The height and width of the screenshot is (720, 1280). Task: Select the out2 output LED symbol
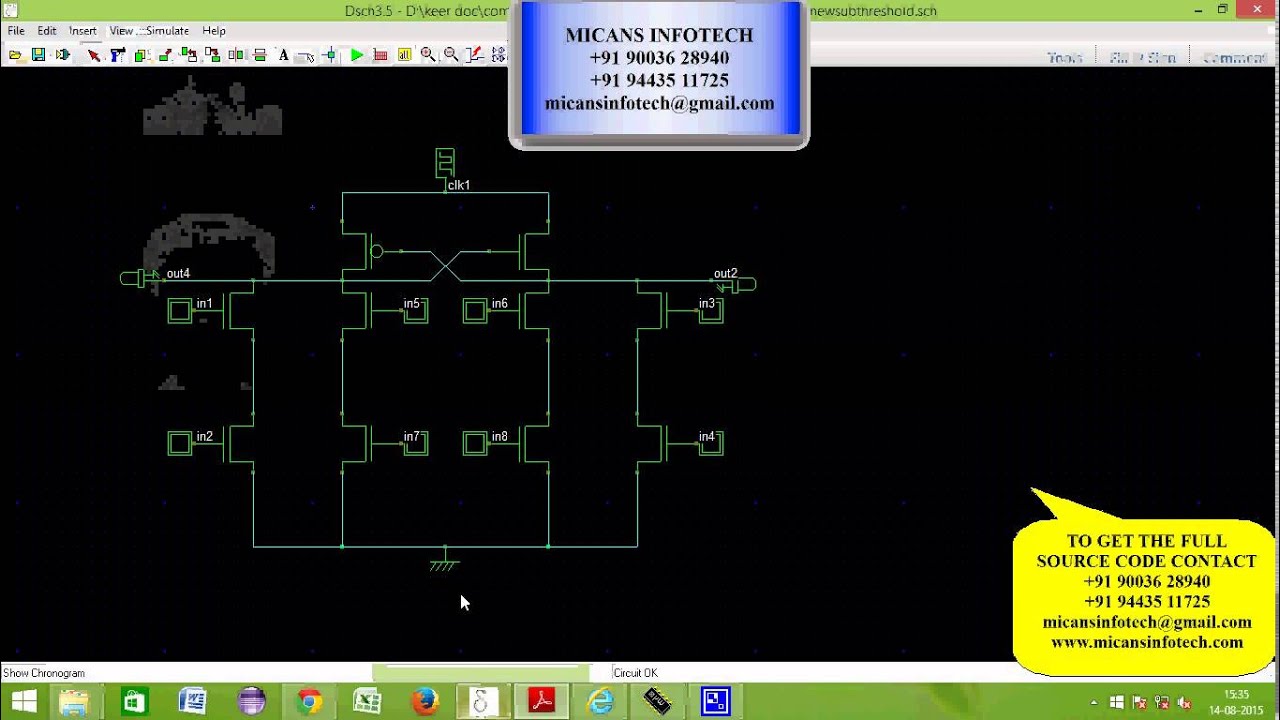click(738, 285)
